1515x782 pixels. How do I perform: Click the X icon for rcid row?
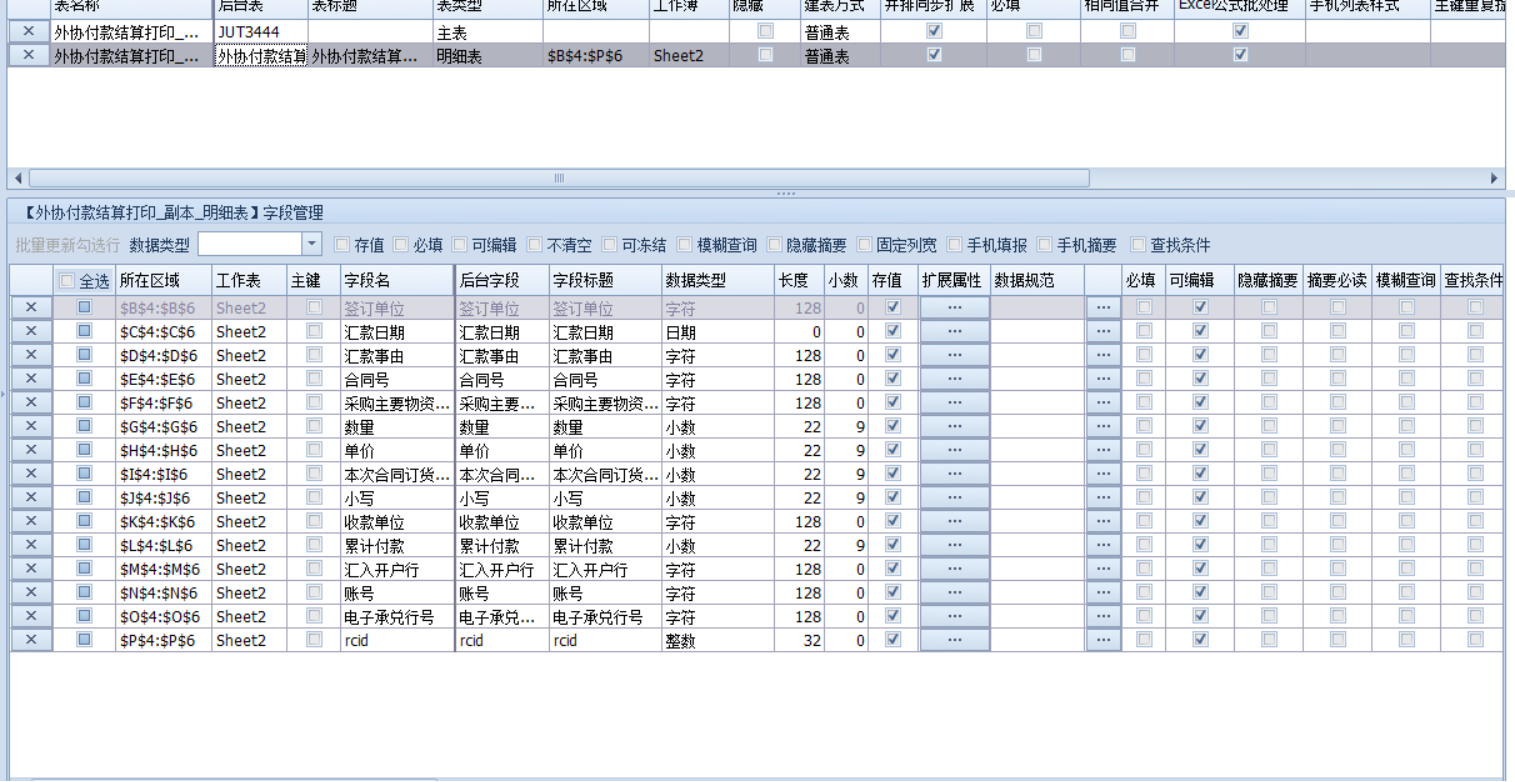coord(31,640)
